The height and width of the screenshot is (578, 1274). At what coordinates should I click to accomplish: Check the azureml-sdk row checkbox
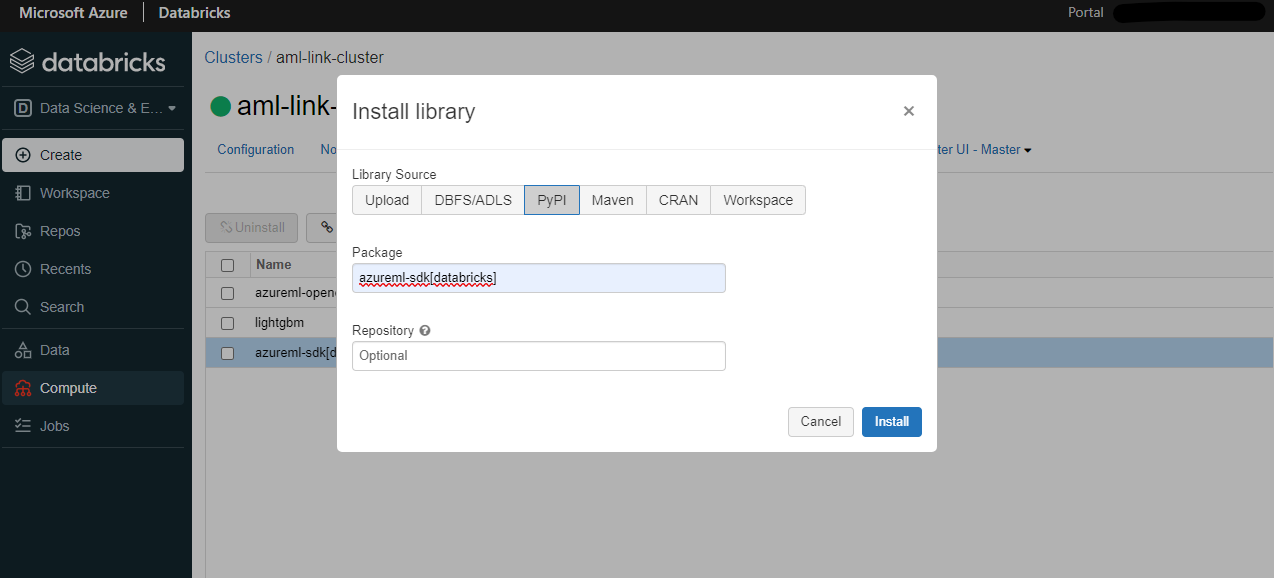(228, 353)
